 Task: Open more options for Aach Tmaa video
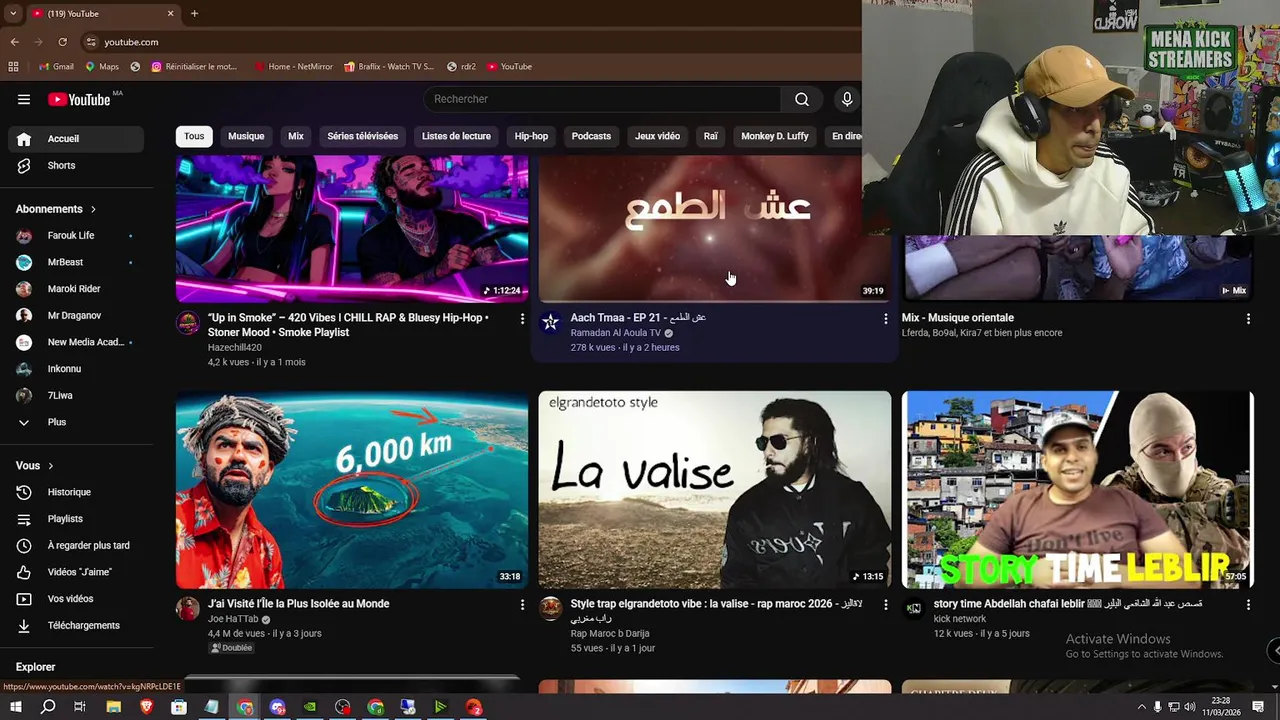coord(885,319)
